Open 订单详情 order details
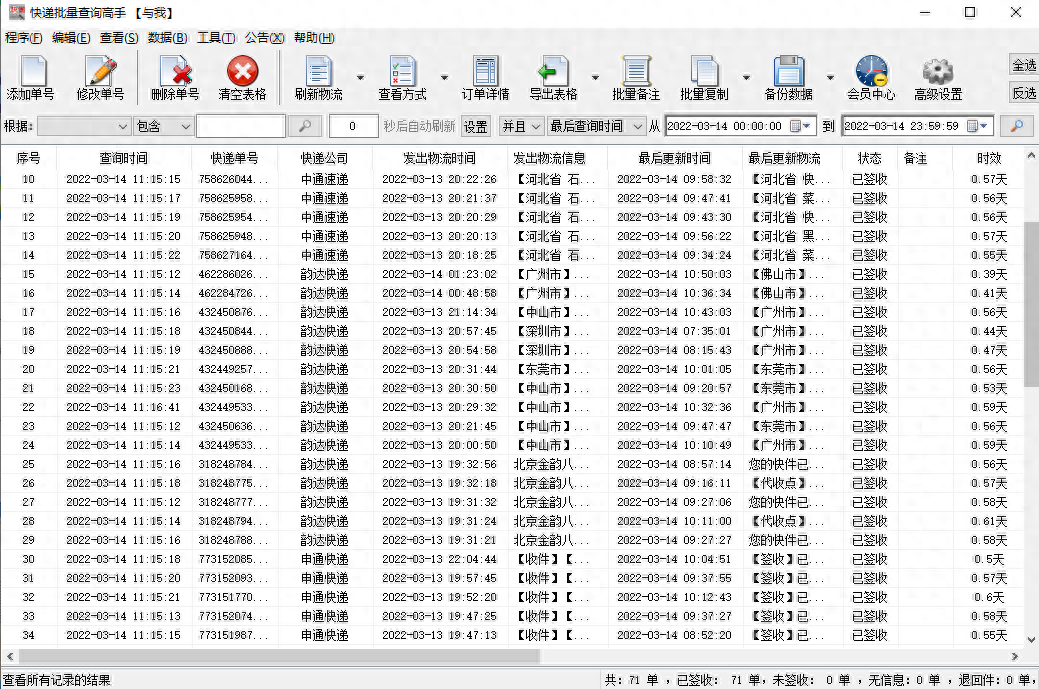This screenshot has width=1039, height=689. 485,73
